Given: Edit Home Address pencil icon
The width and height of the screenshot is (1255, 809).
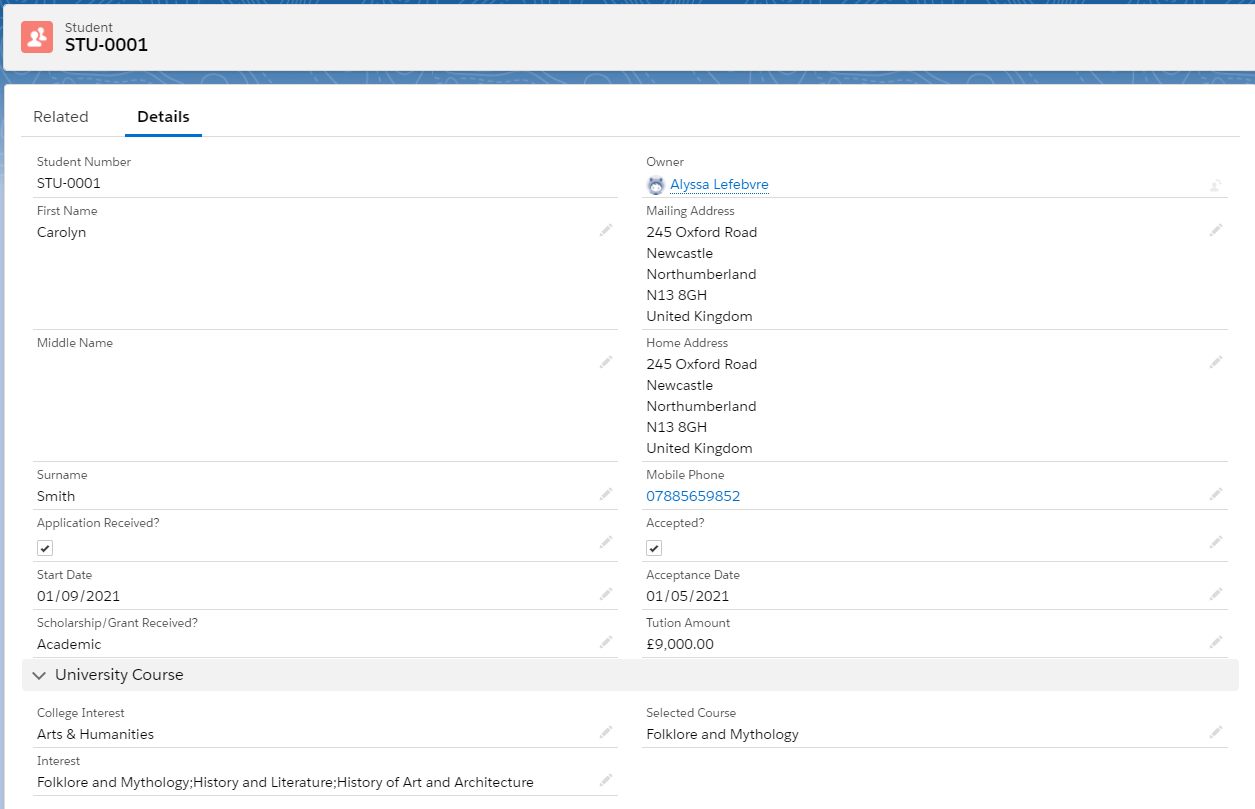Looking at the screenshot, I should pyautogui.click(x=1216, y=362).
